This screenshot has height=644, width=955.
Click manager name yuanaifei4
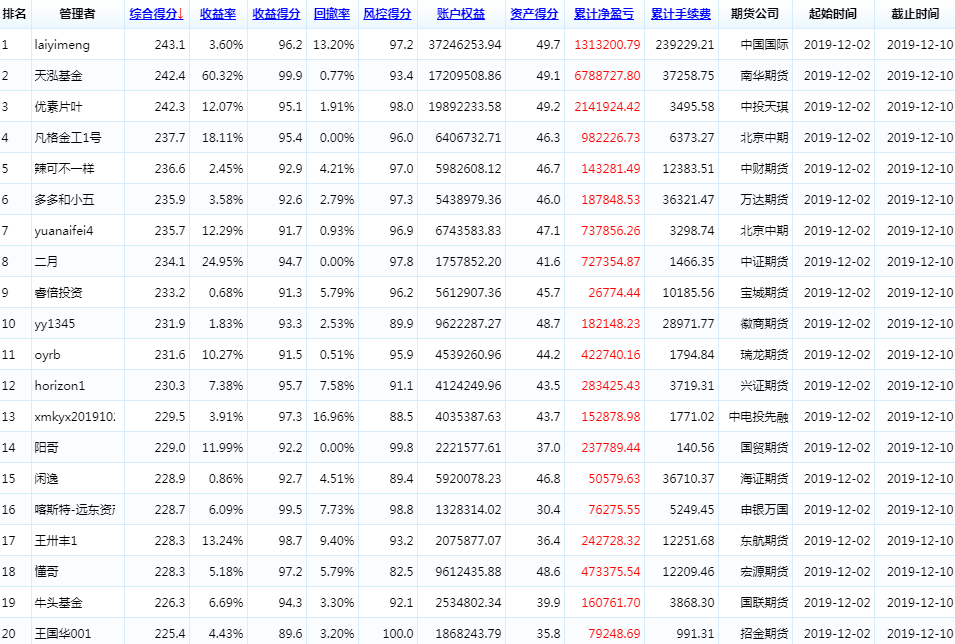pos(63,231)
